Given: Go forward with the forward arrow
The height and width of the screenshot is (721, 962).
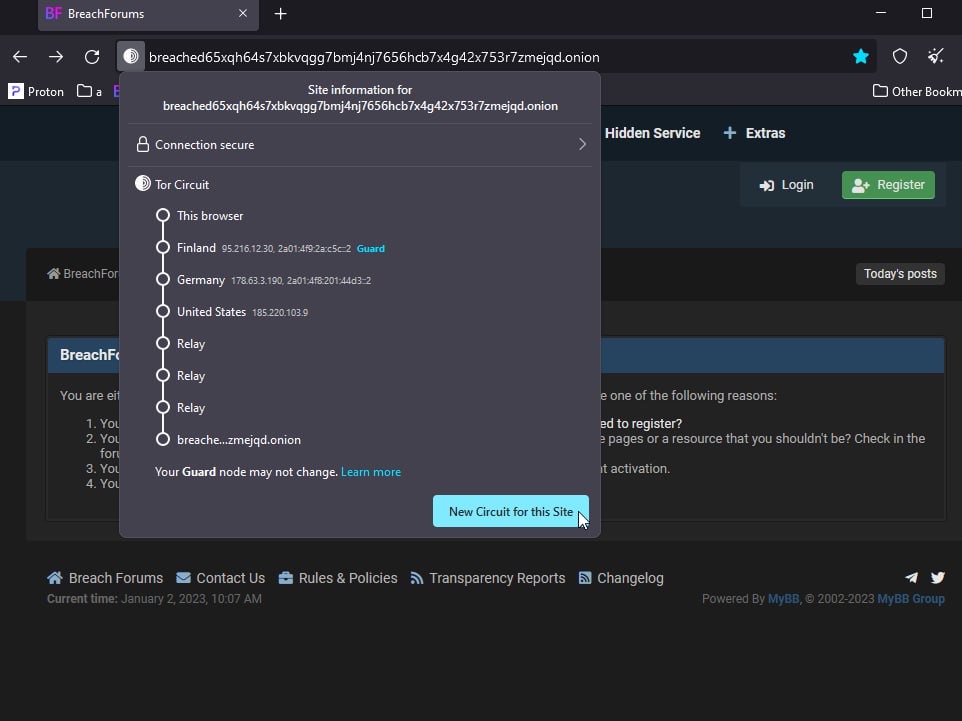Looking at the screenshot, I should click(56, 57).
